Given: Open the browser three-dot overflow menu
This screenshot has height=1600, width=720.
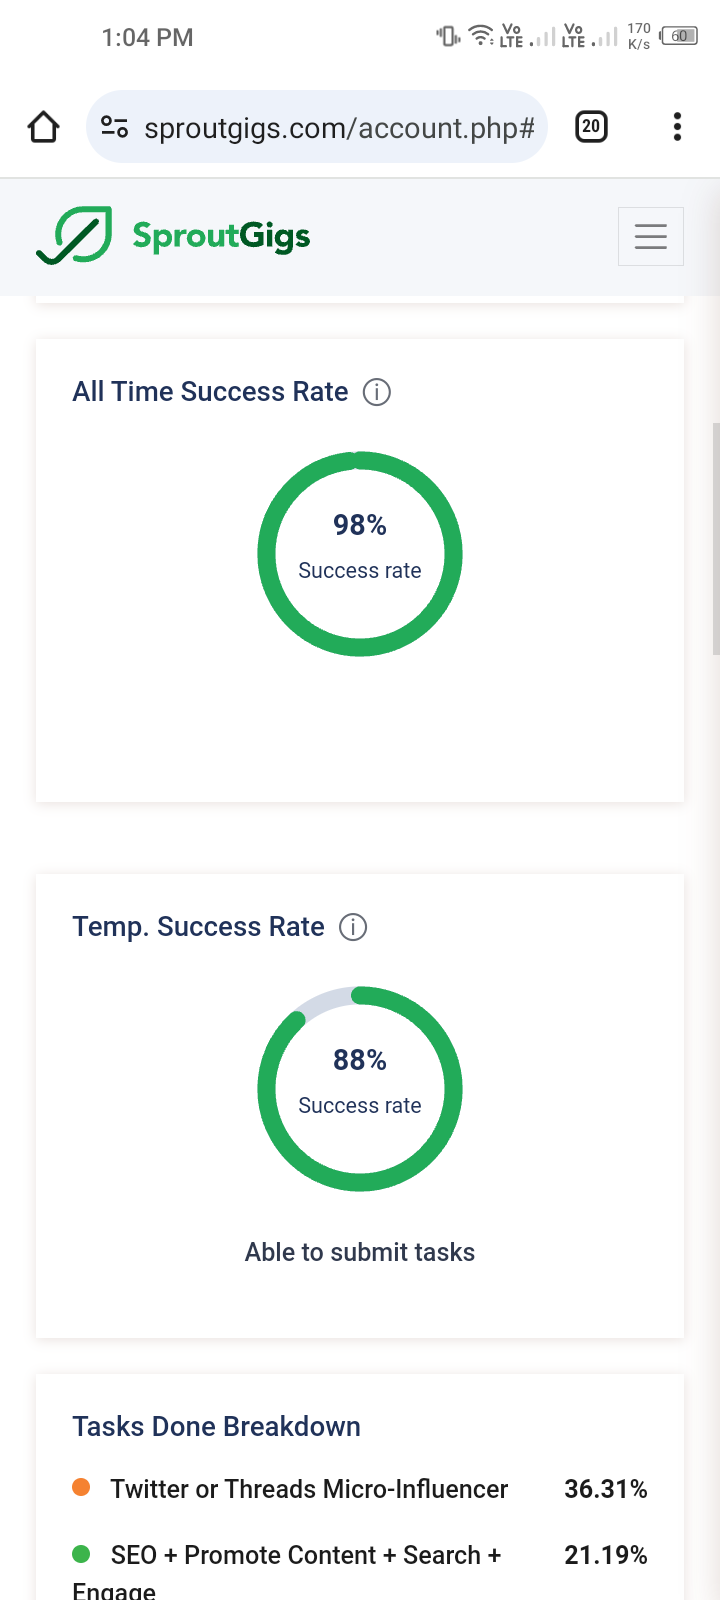Looking at the screenshot, I should click(677, 127).
